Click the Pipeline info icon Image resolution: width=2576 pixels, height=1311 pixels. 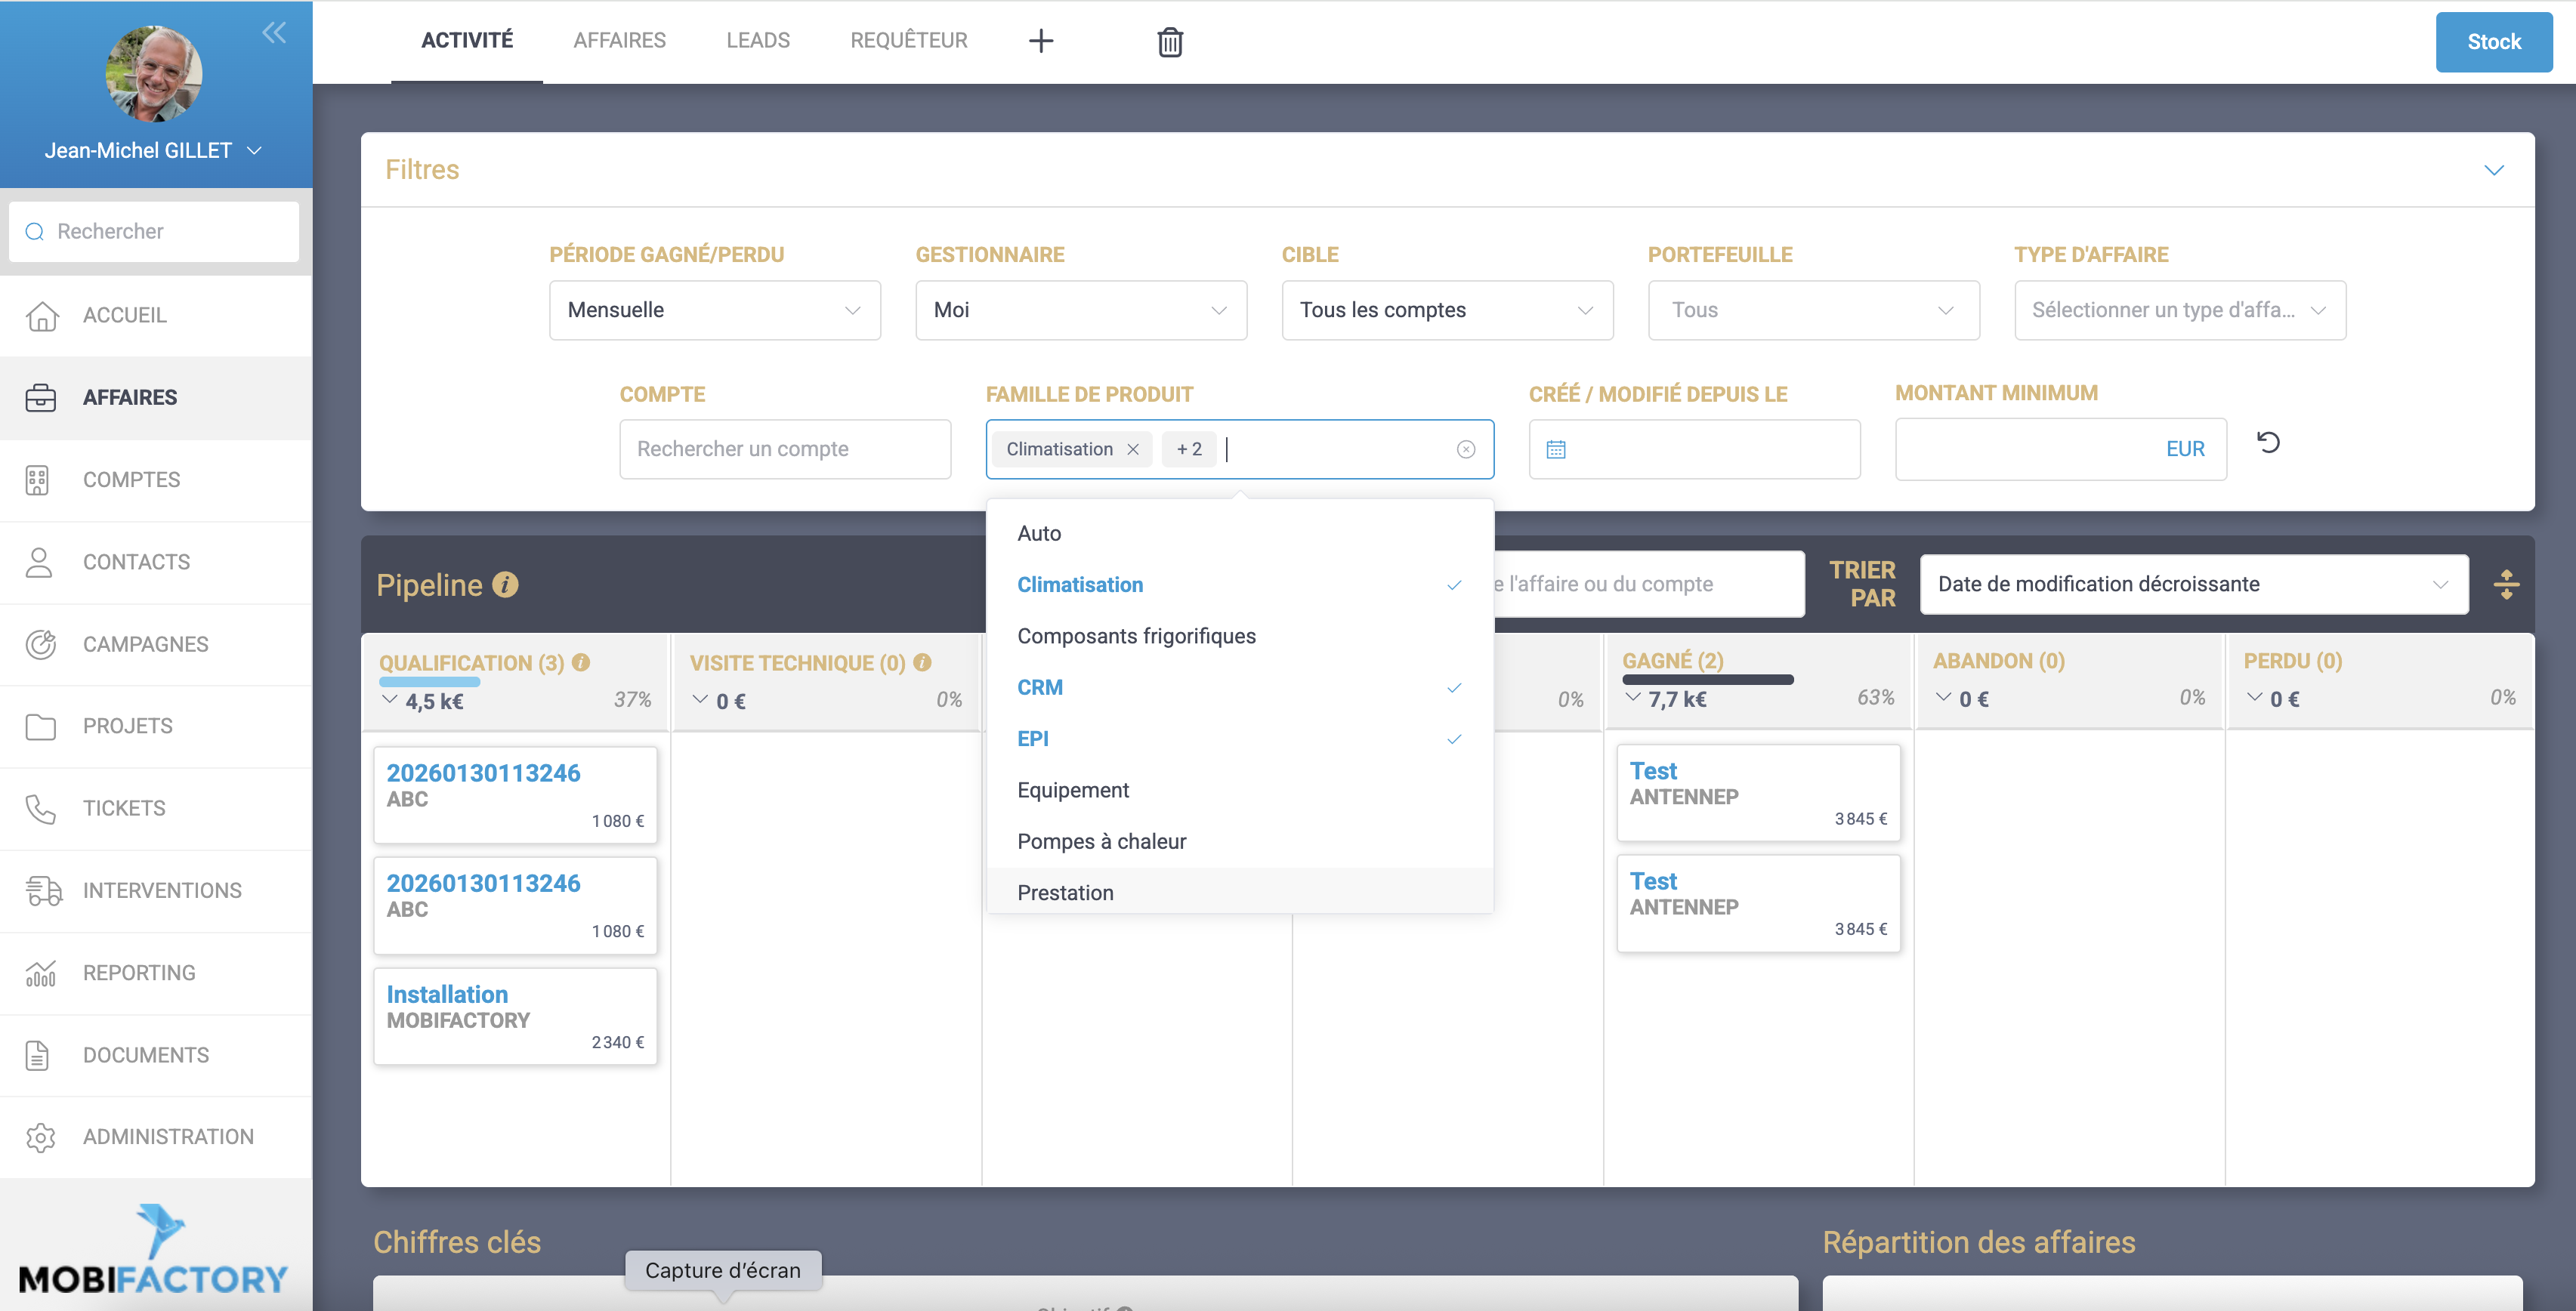click(x=506, y=584)
